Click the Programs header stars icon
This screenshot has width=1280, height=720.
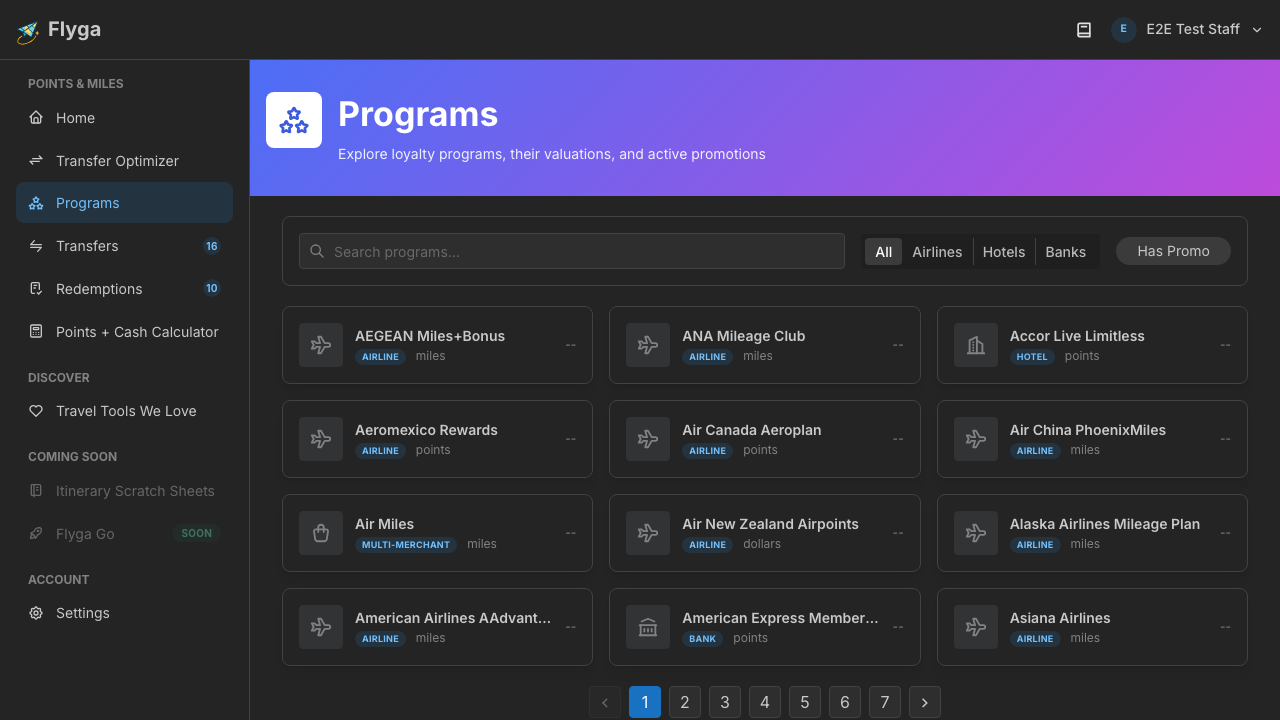(294, 120)
